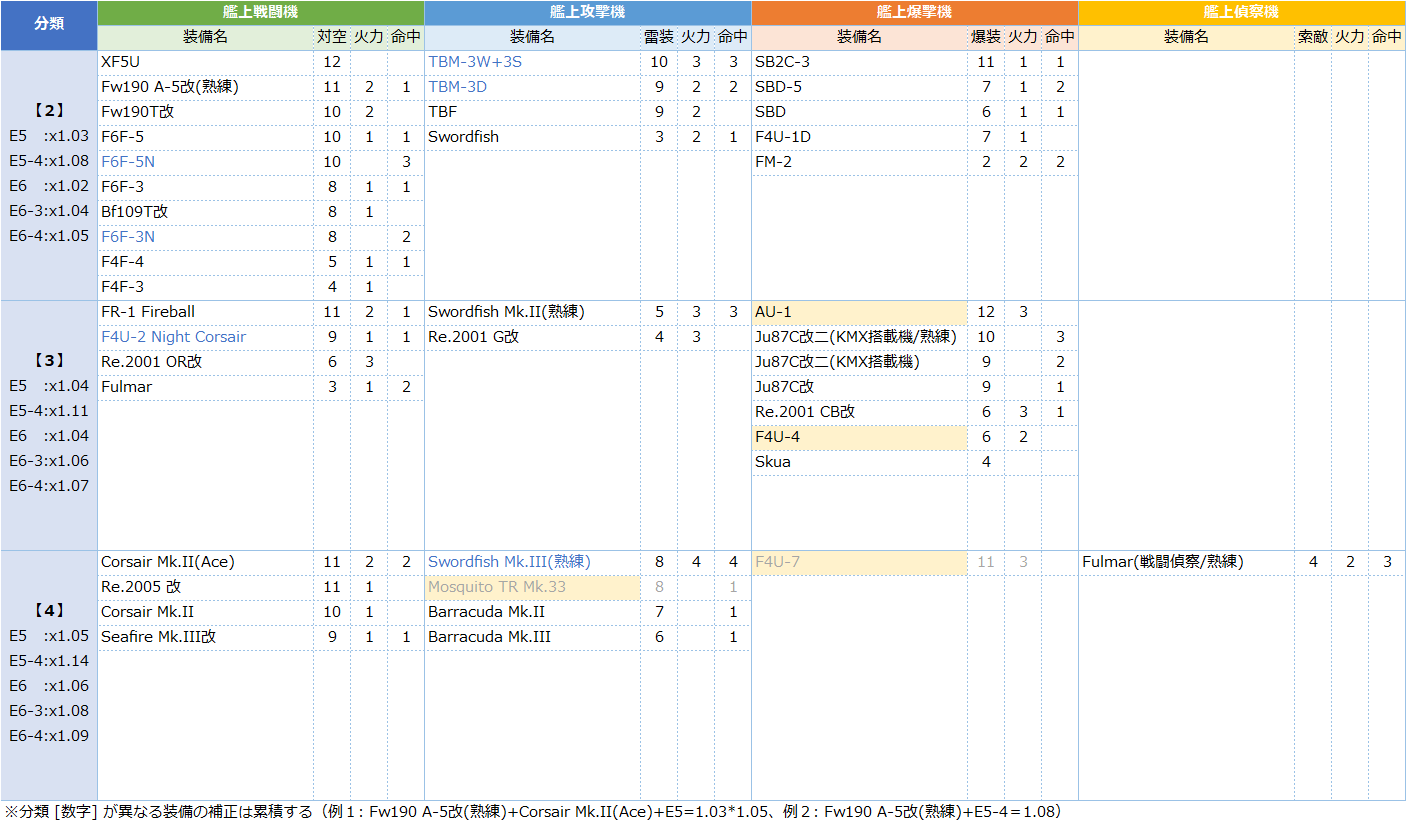Select the greyed F4U-7 cell
Screen dimensions: 1406x826
click(x=860, y=562)
